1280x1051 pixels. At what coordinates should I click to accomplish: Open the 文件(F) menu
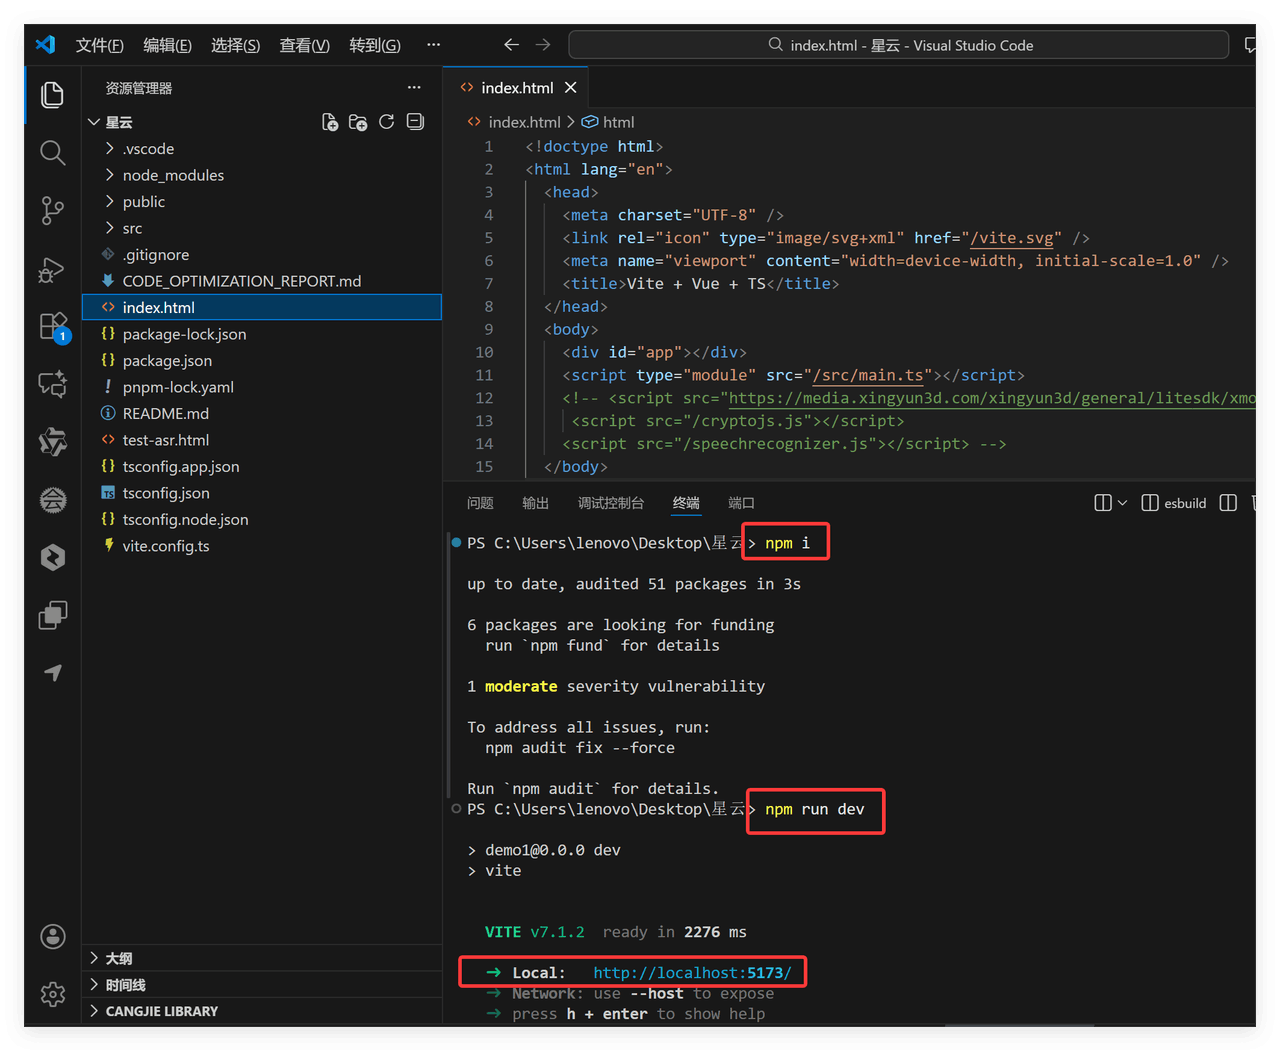99,45
